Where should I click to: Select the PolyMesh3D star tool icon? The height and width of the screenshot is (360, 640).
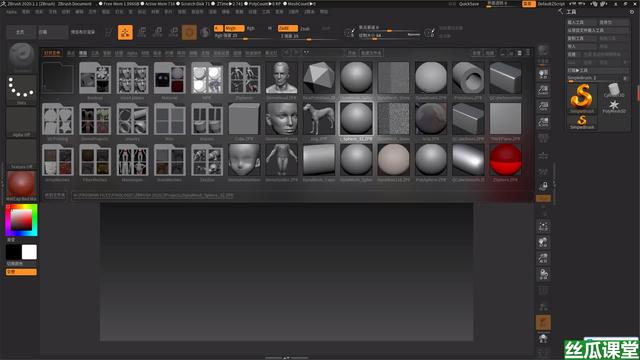613,106
